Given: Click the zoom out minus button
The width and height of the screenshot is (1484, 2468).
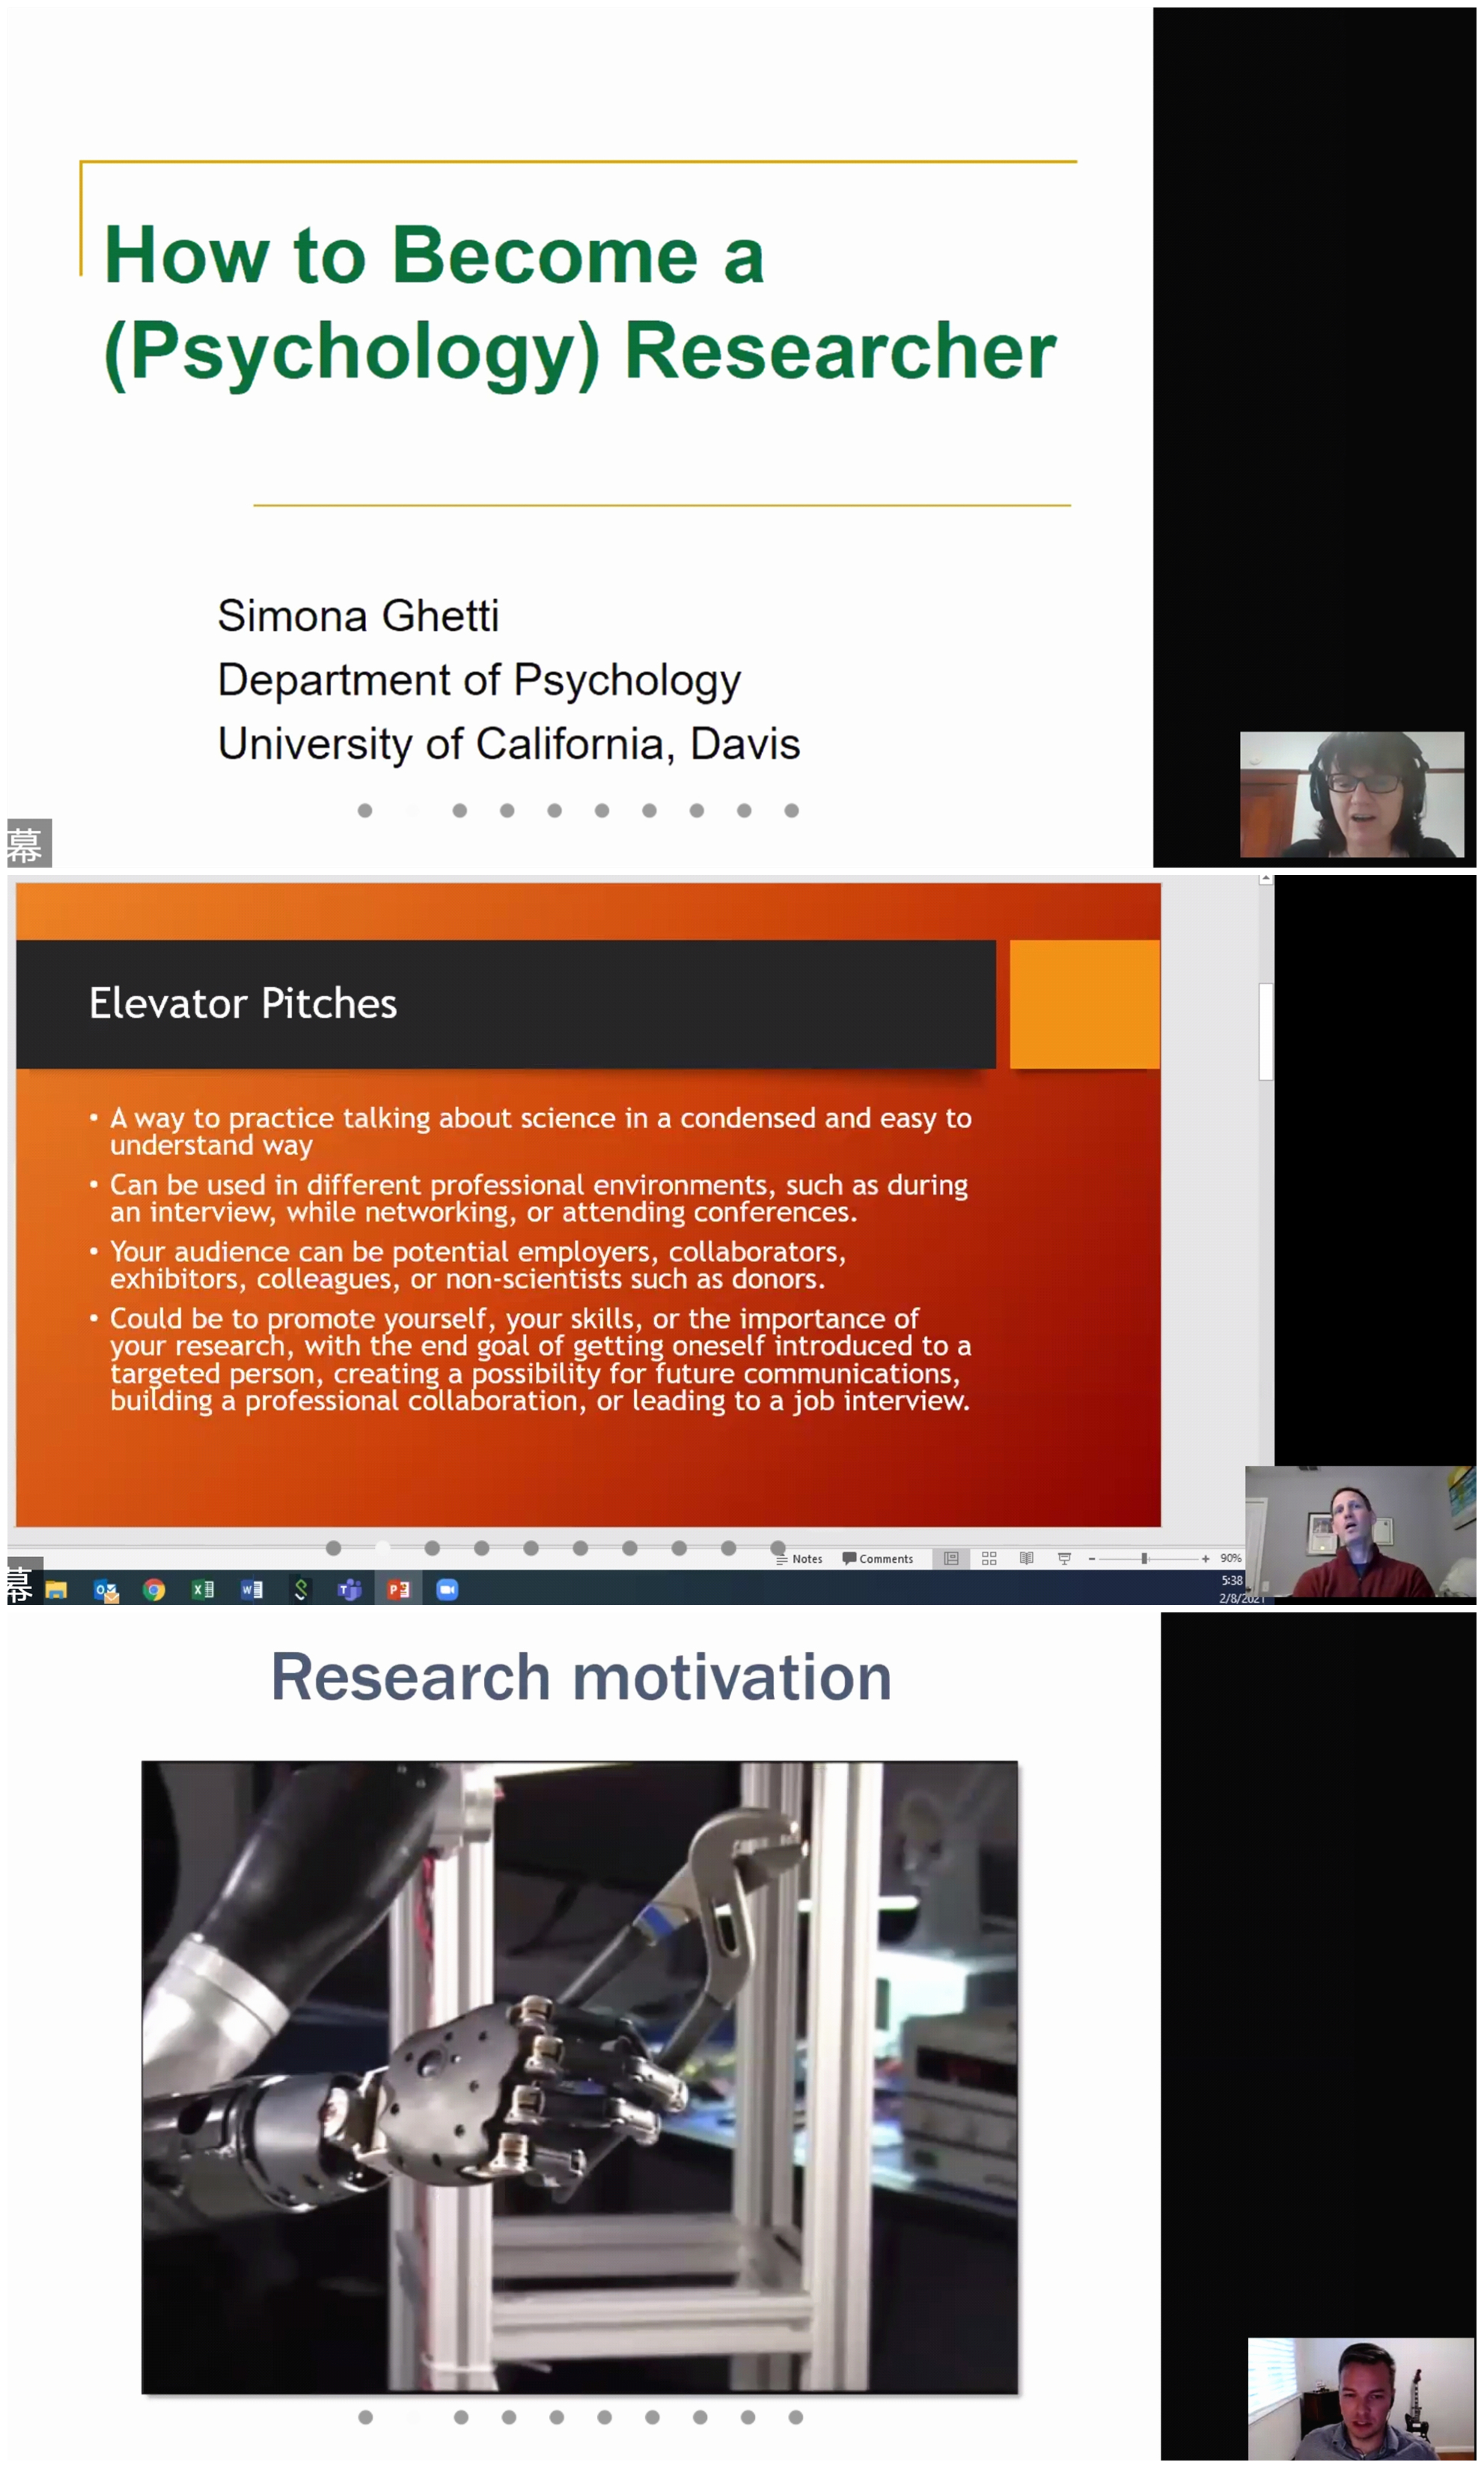Looking at the screenshot, I should pos(1091,1558).
